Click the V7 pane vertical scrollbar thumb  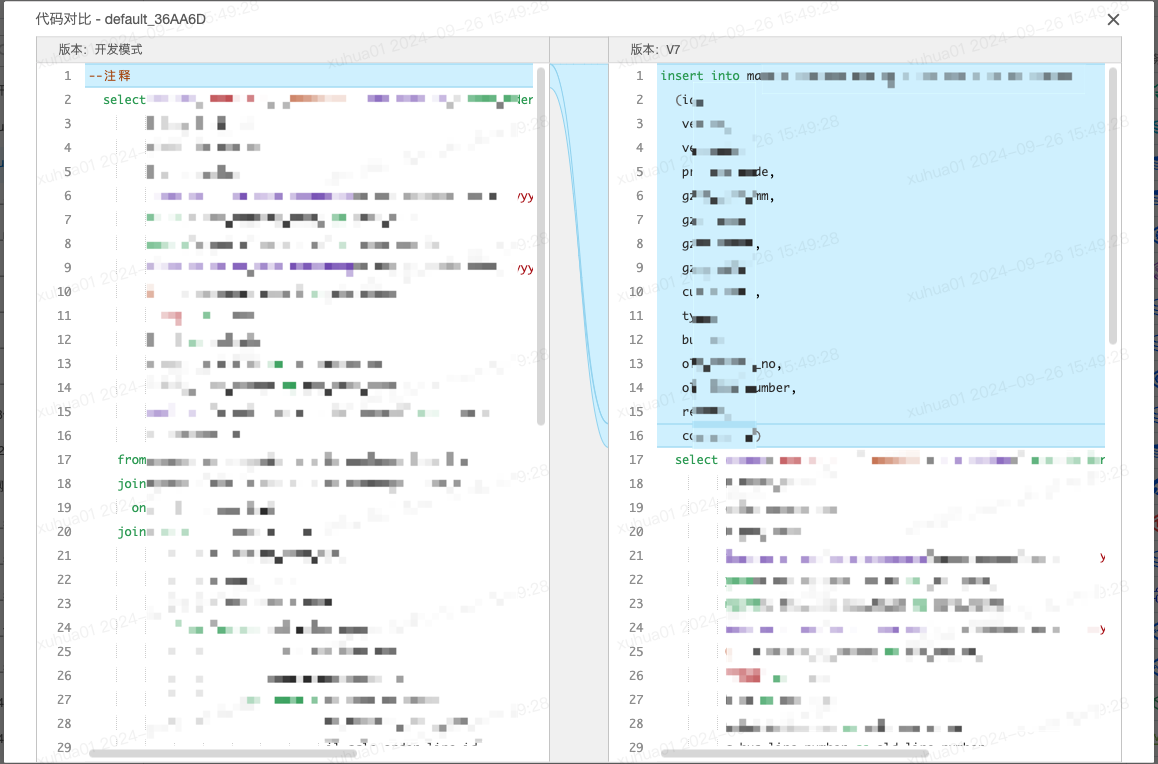(x=1113, y=205)
